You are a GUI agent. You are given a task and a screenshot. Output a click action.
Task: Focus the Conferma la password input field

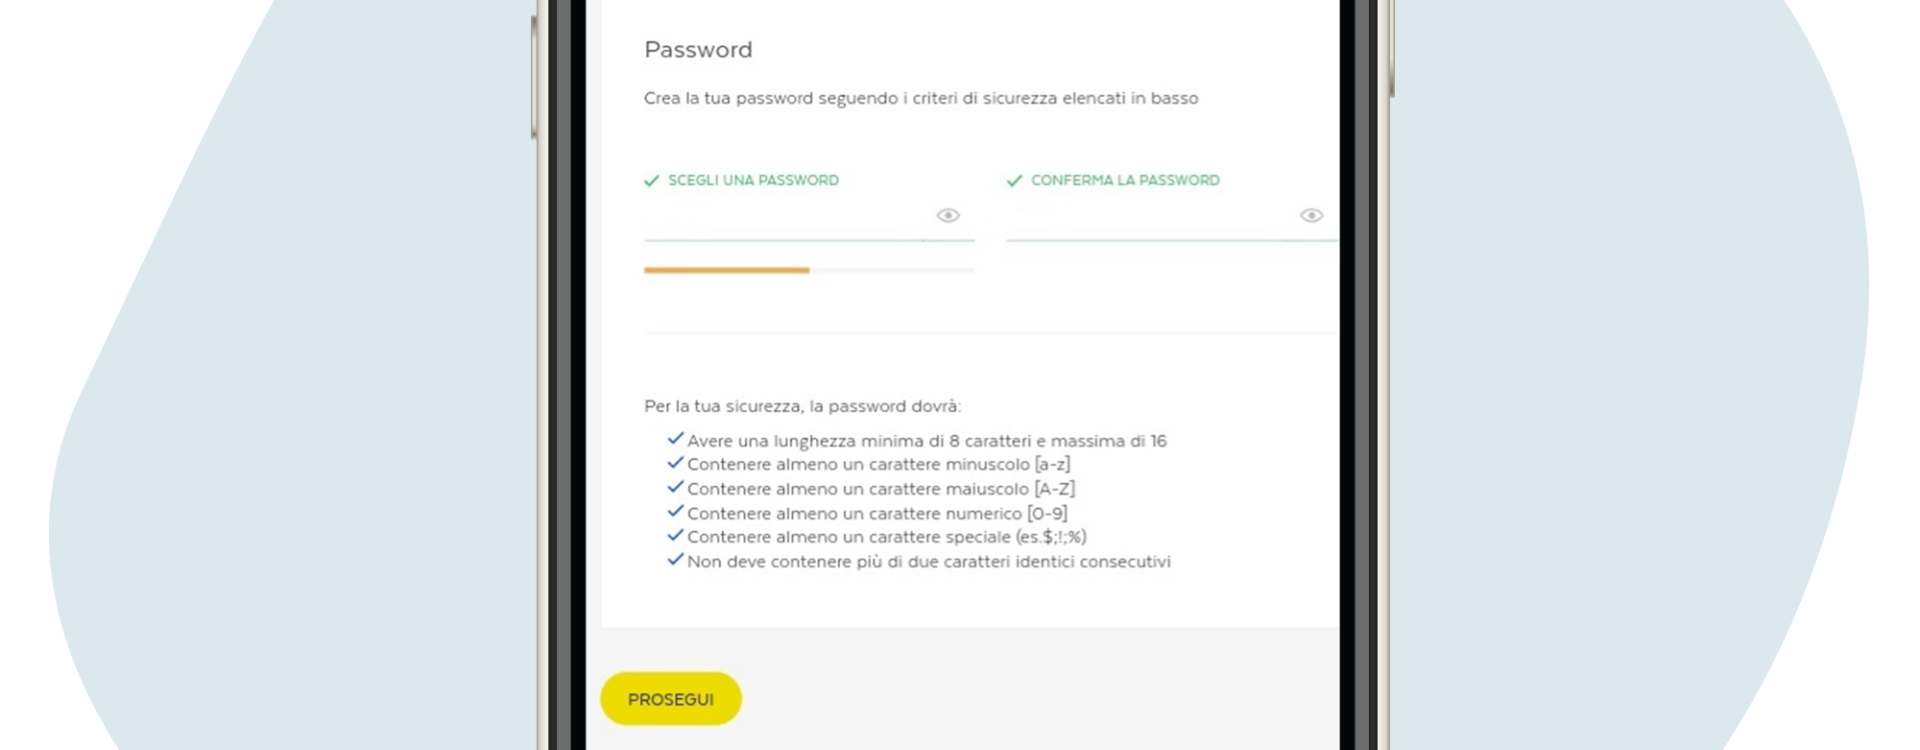(x=1150, y=217)
